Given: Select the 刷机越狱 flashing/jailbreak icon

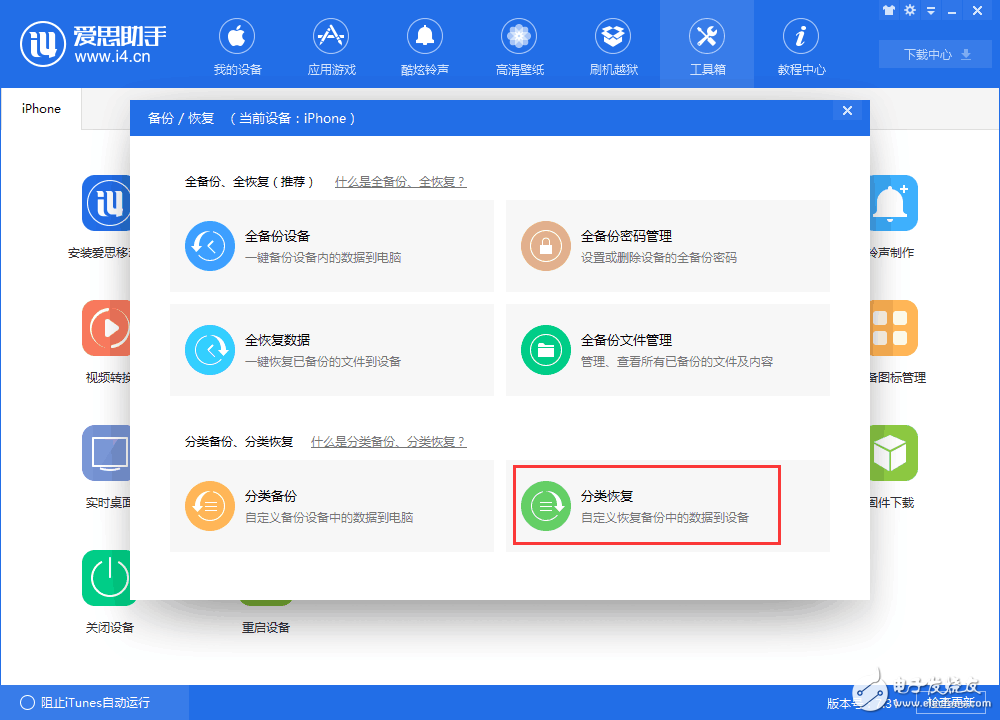Looking at the screenshot, I should click(x=613, y=45).
